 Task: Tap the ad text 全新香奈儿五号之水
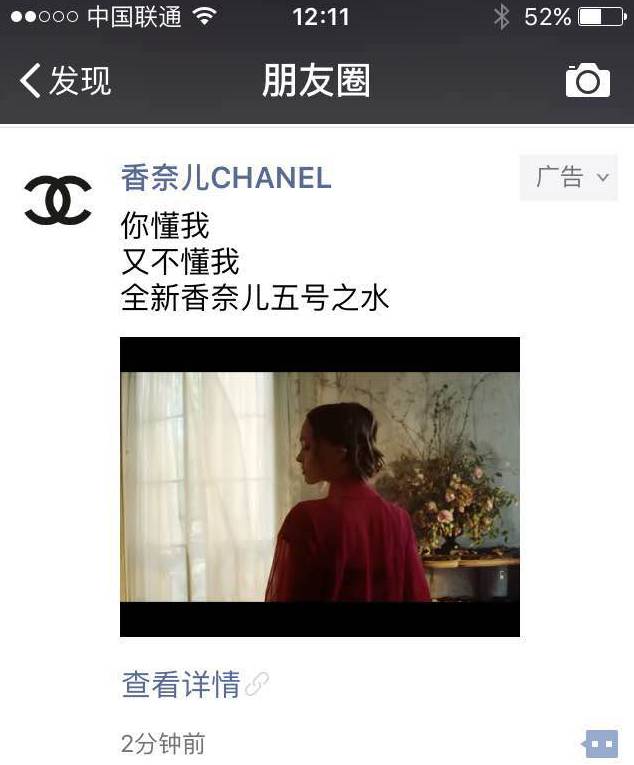point(255,298)
